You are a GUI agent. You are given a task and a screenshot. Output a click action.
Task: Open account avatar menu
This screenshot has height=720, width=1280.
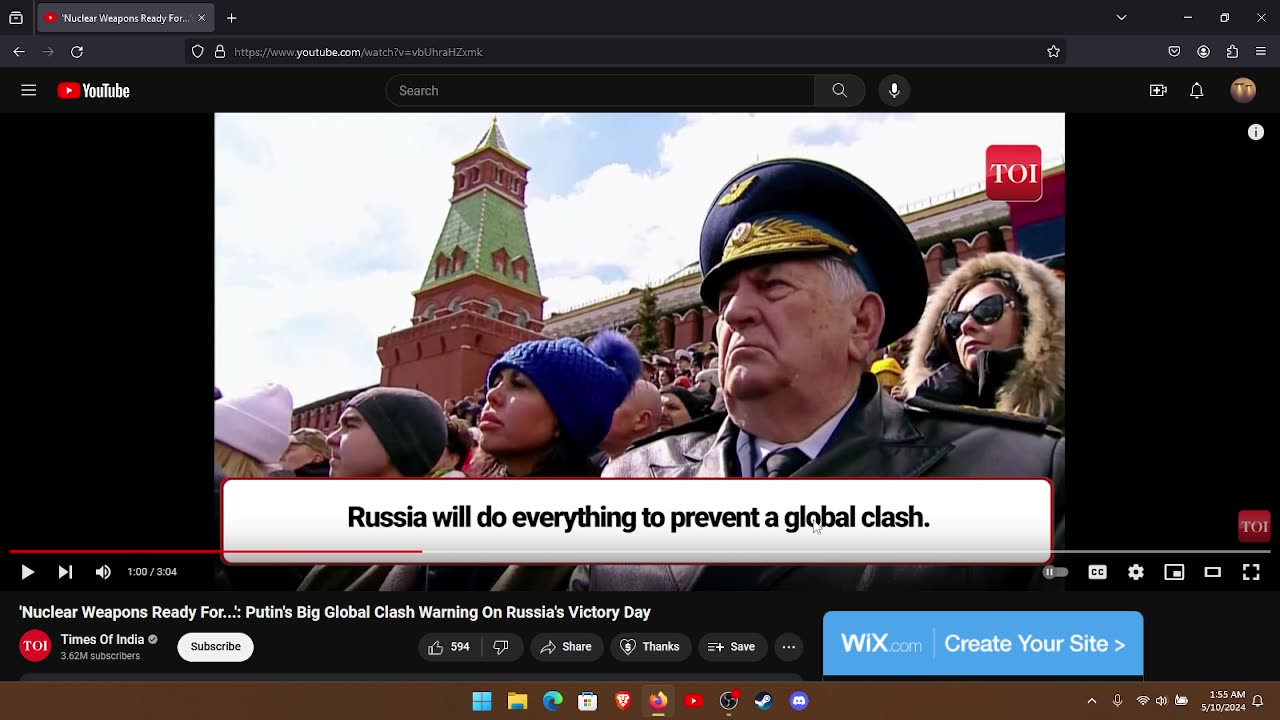(1243, 91)
